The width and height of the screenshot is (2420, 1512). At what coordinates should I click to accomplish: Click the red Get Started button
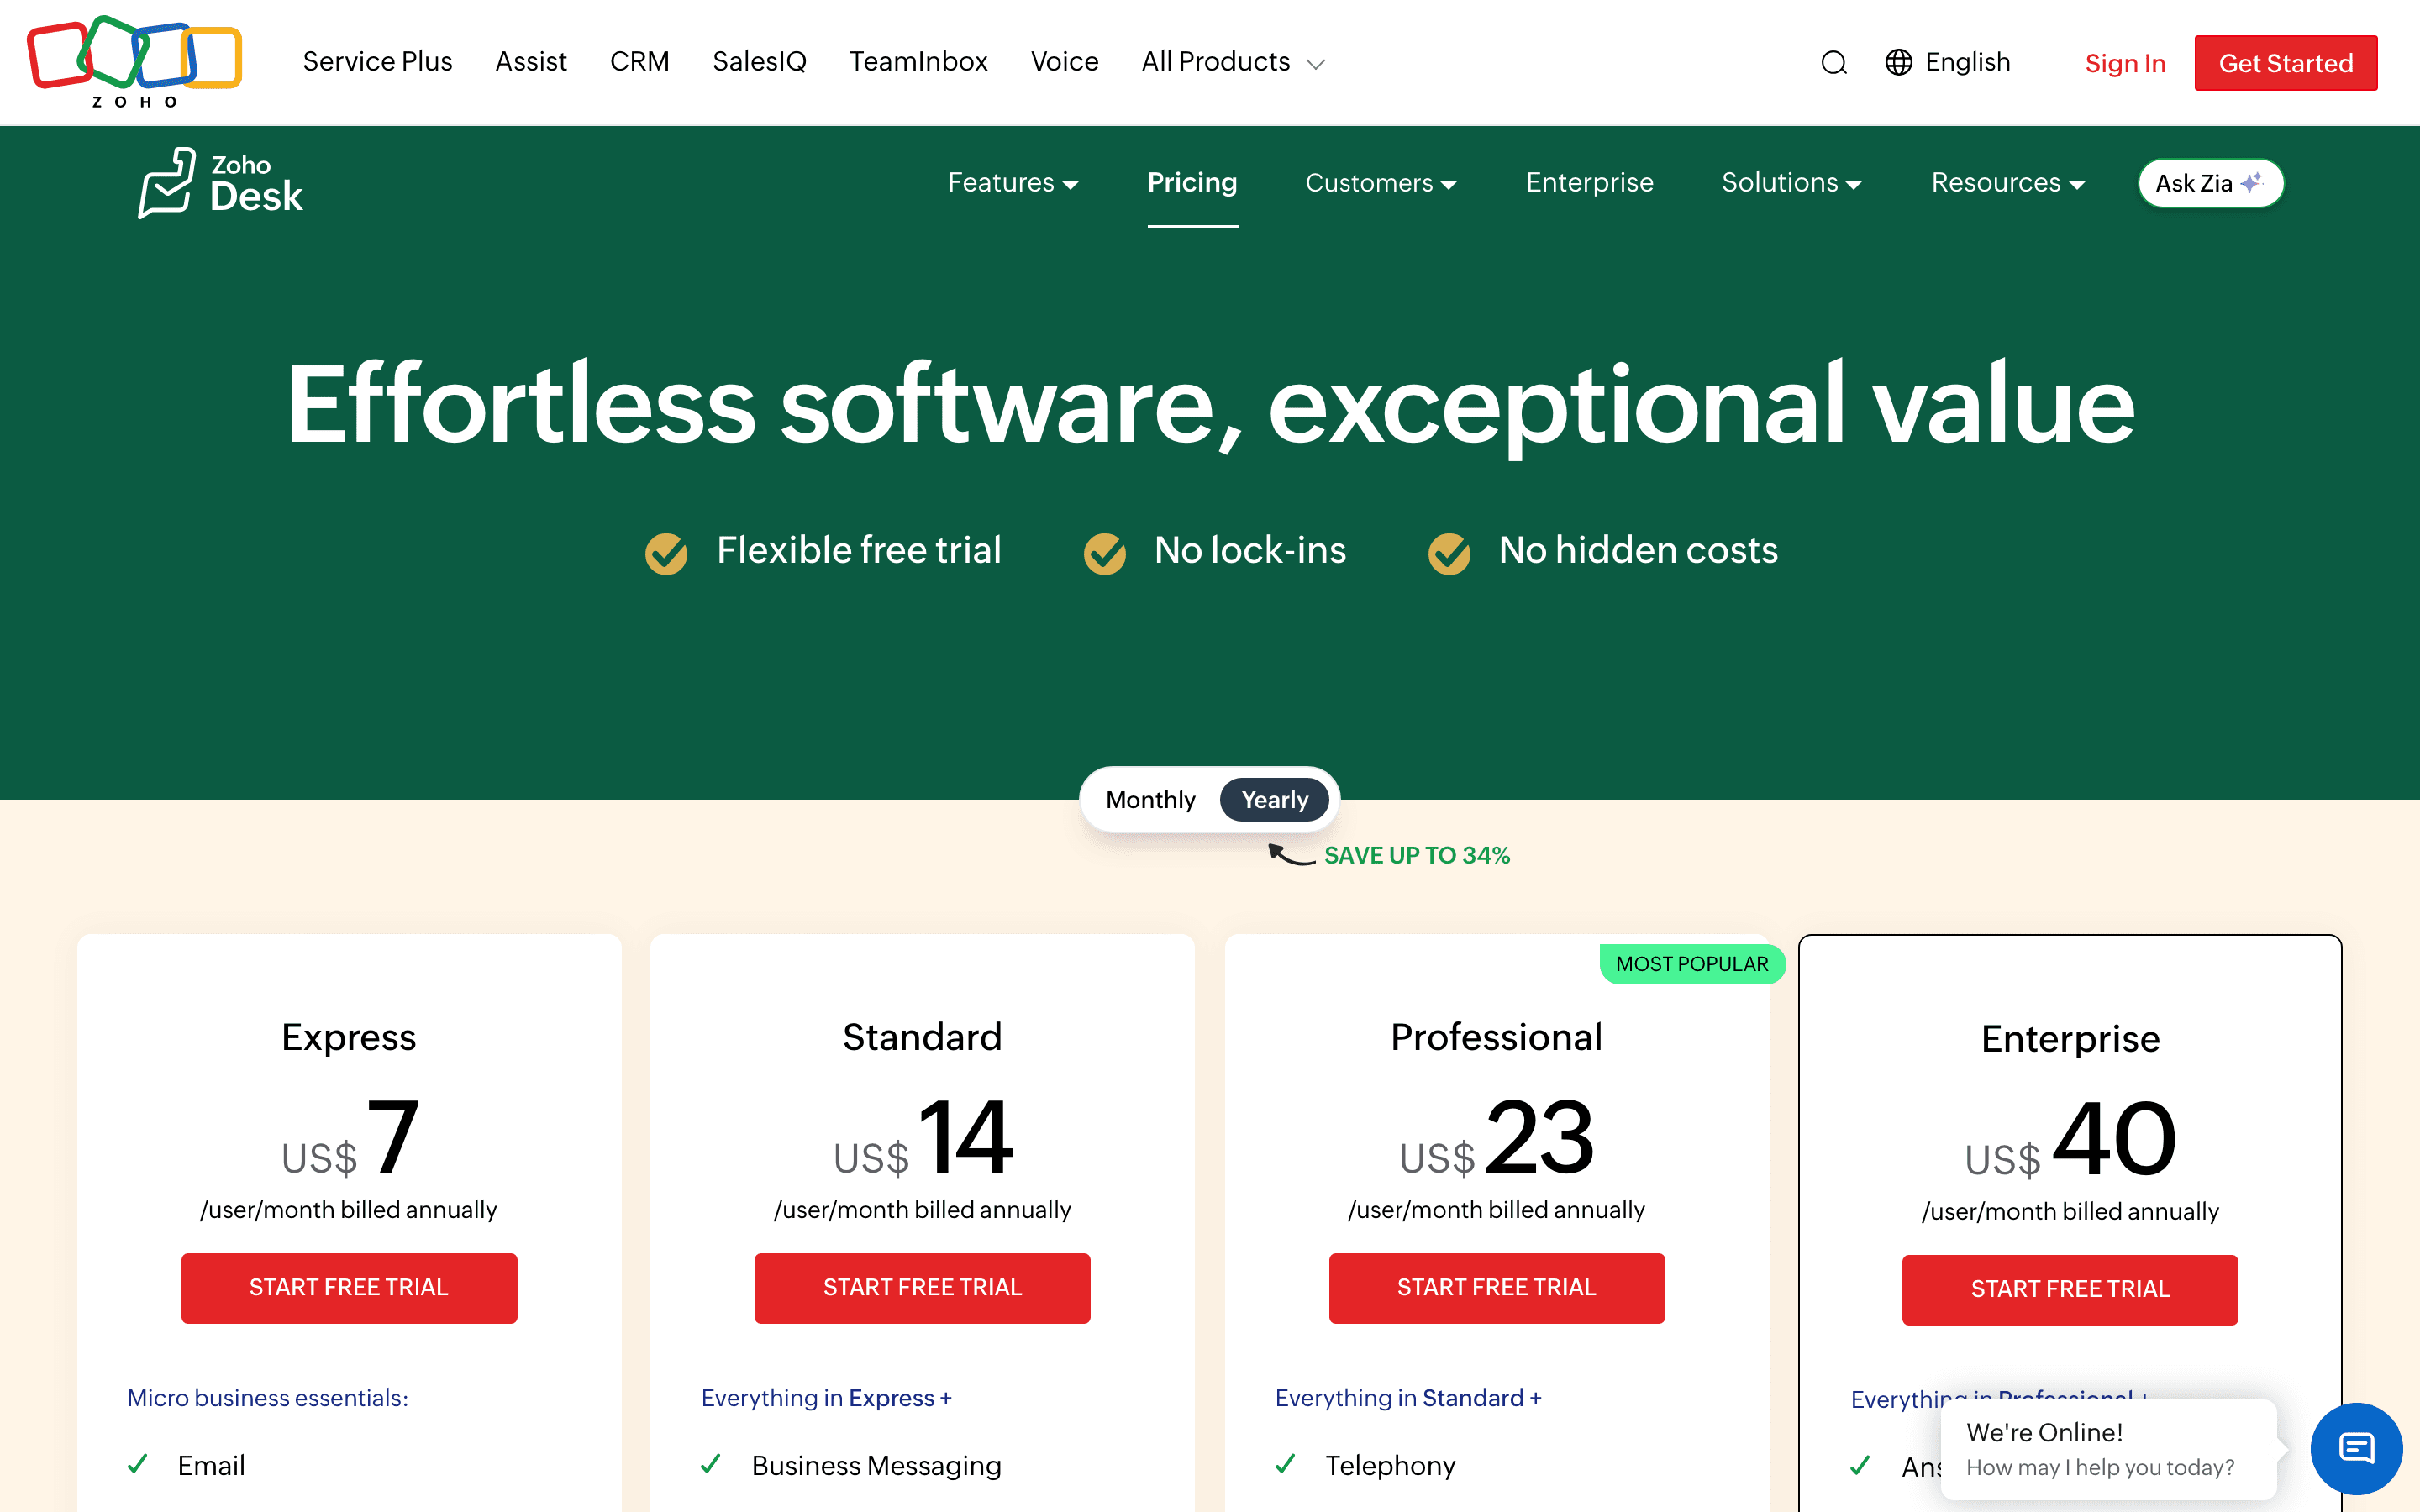coord(2285,63)
